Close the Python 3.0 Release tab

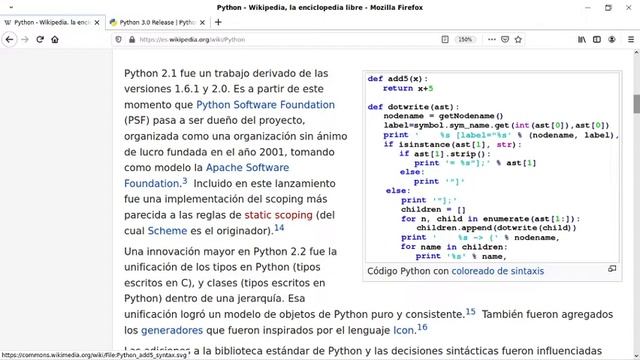point(202,22)
